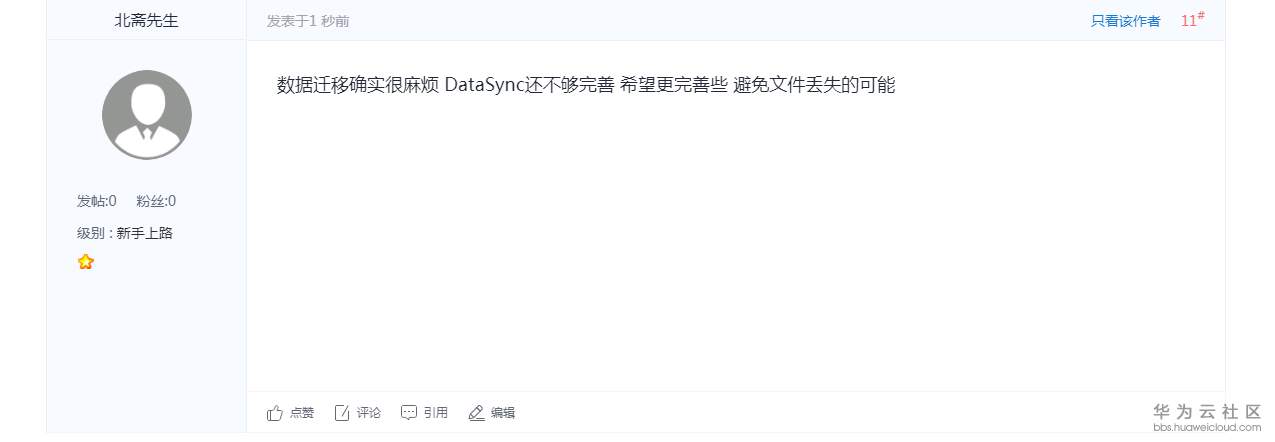Click the comment pencil-square icon

coord(342,413)
